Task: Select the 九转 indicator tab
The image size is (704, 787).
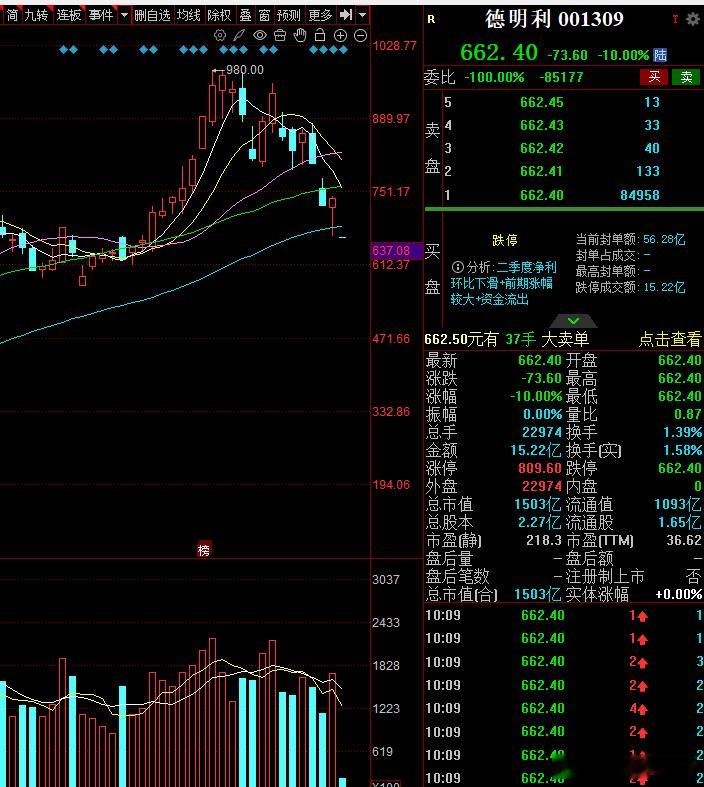Action: tap(36, 16)
